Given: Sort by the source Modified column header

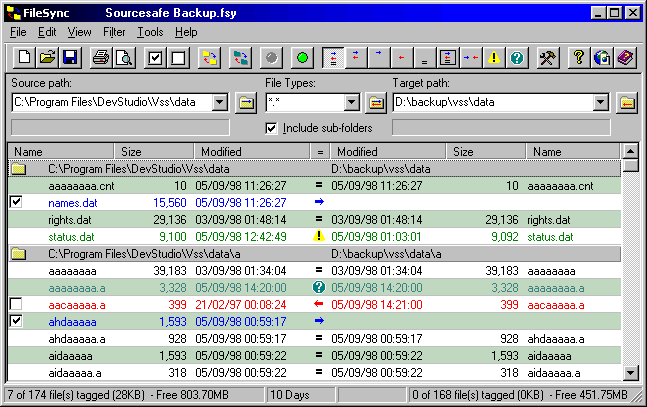Looking at the screenshot, I should (x=252, y=152).
